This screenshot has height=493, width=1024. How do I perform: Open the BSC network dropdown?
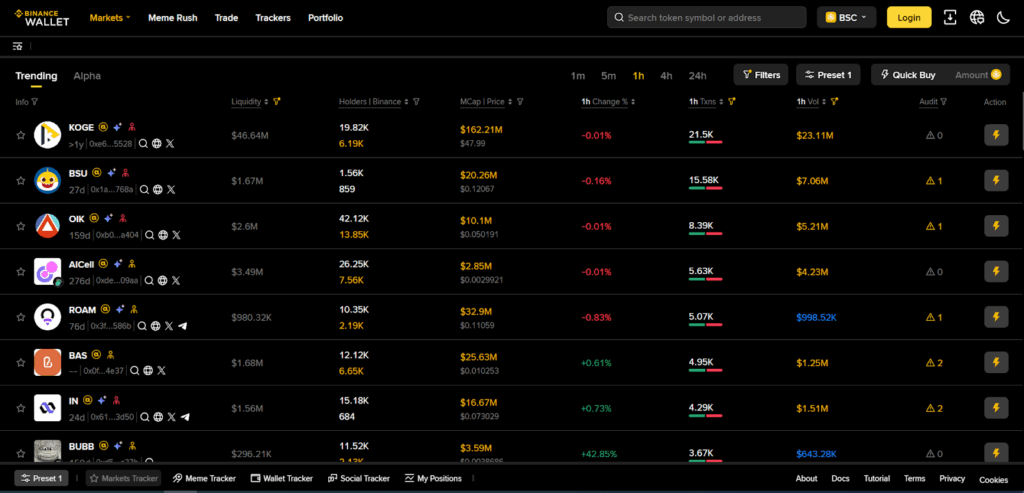tap(847, 17)
